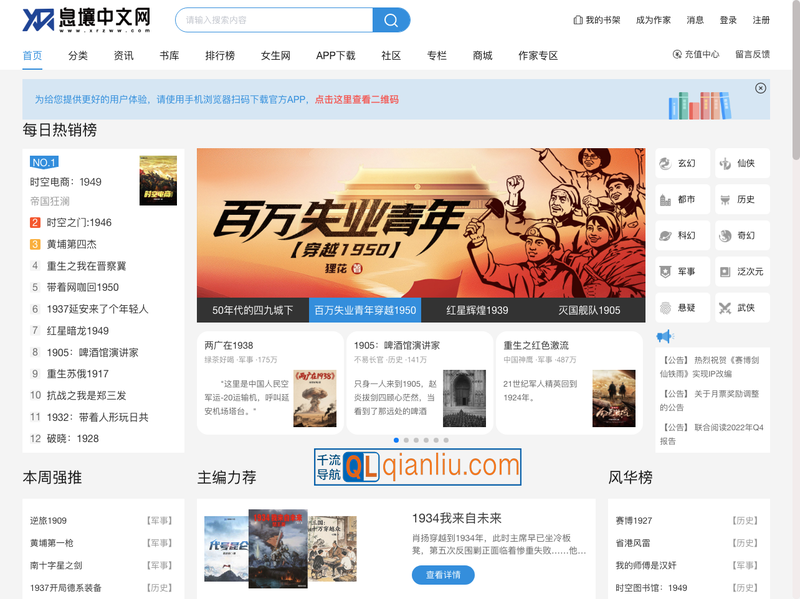The height and width of the screenshot is (599, 800).
Task: Click the 军事 shield genre icon
Action: coord(665,270)
